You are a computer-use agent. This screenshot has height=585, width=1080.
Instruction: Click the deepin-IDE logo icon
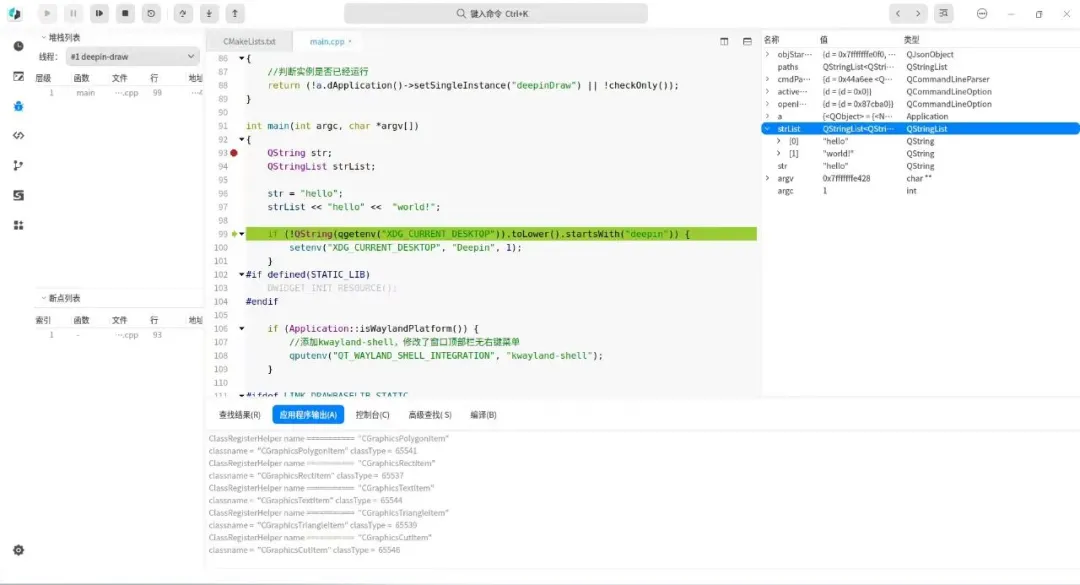[14, 13]
